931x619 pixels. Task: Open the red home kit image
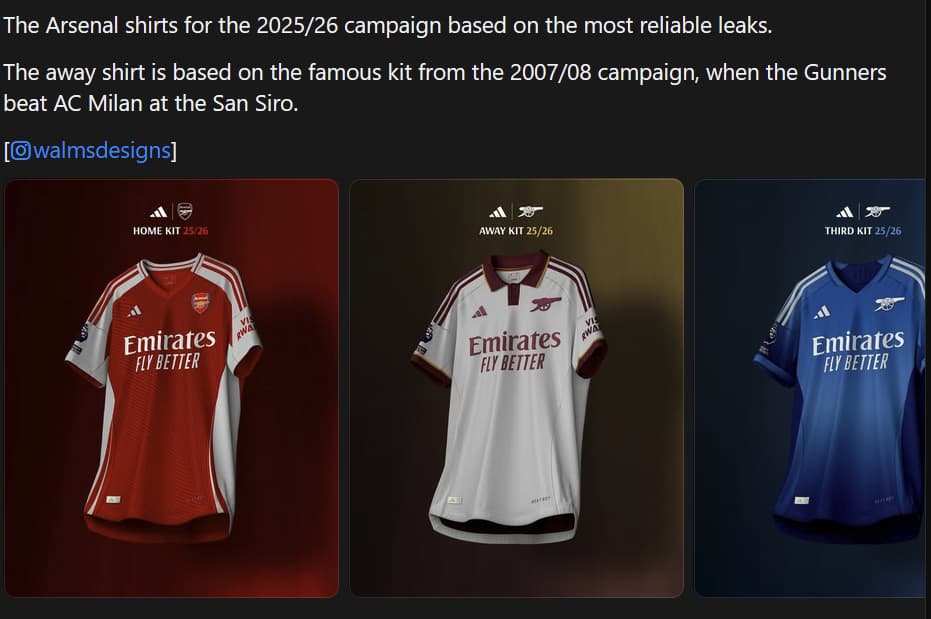172,388
